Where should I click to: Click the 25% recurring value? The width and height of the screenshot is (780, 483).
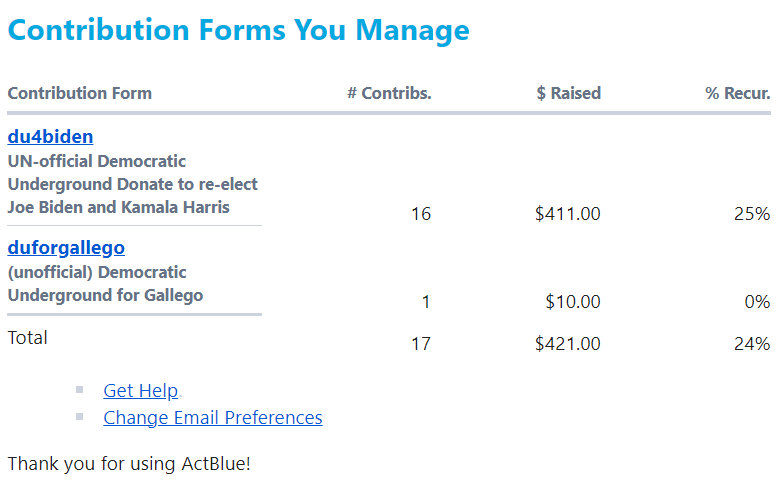(750, 214)
